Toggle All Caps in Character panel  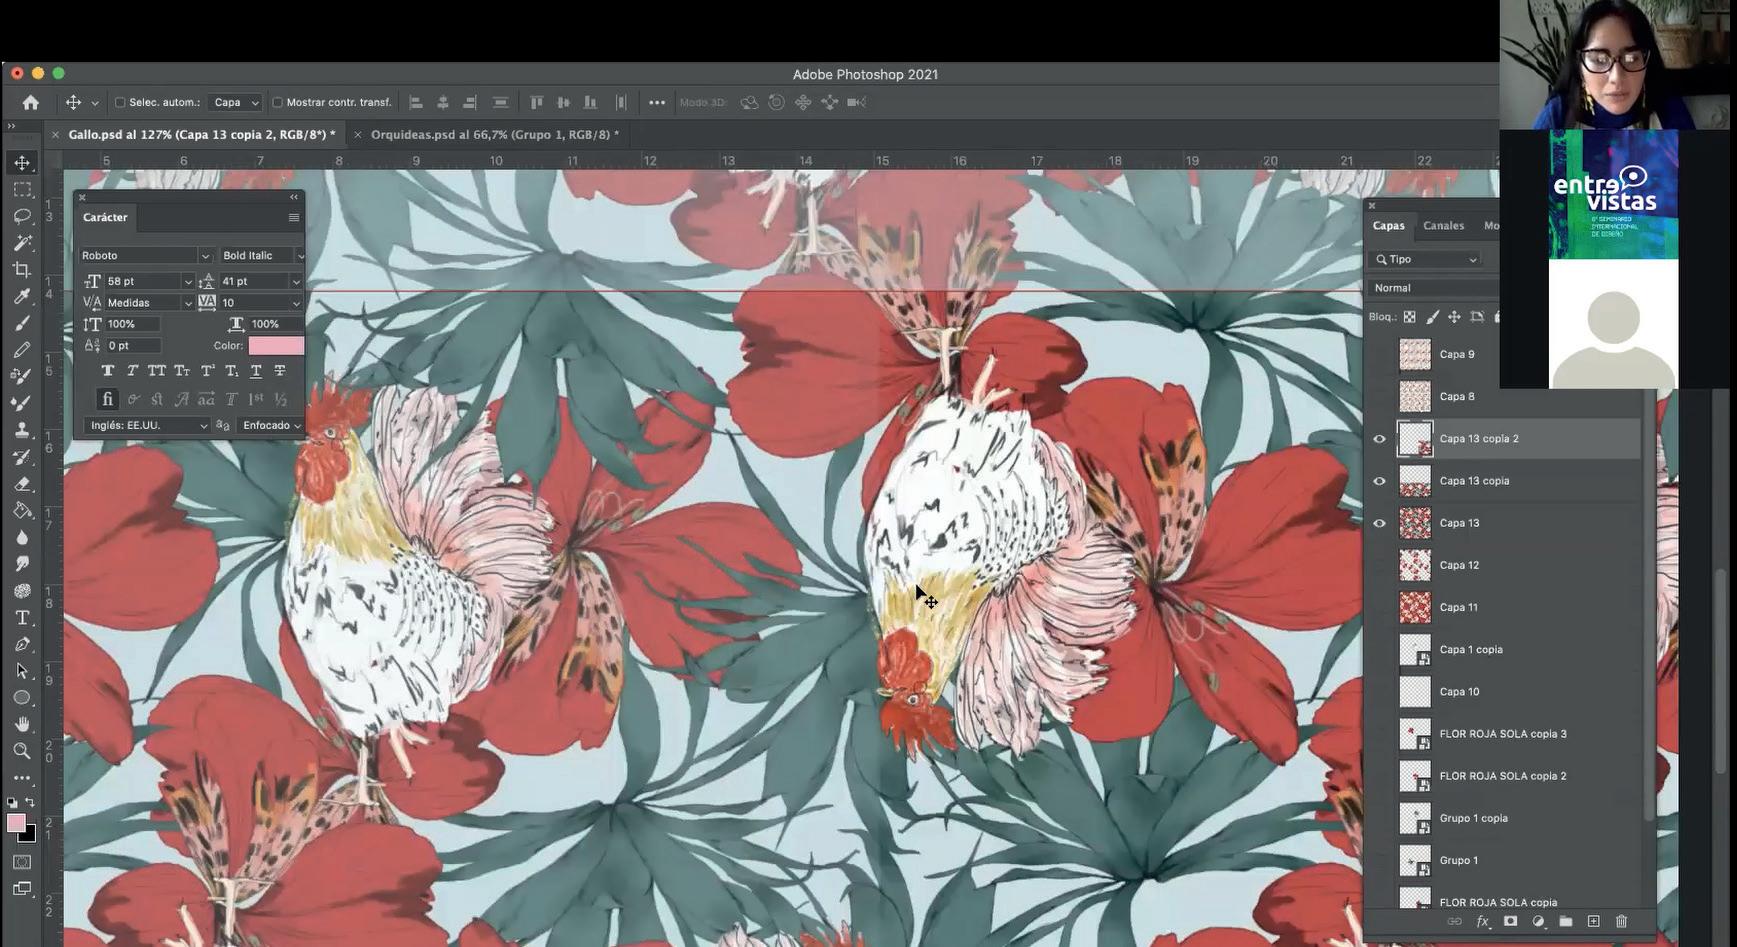(157, 371)
